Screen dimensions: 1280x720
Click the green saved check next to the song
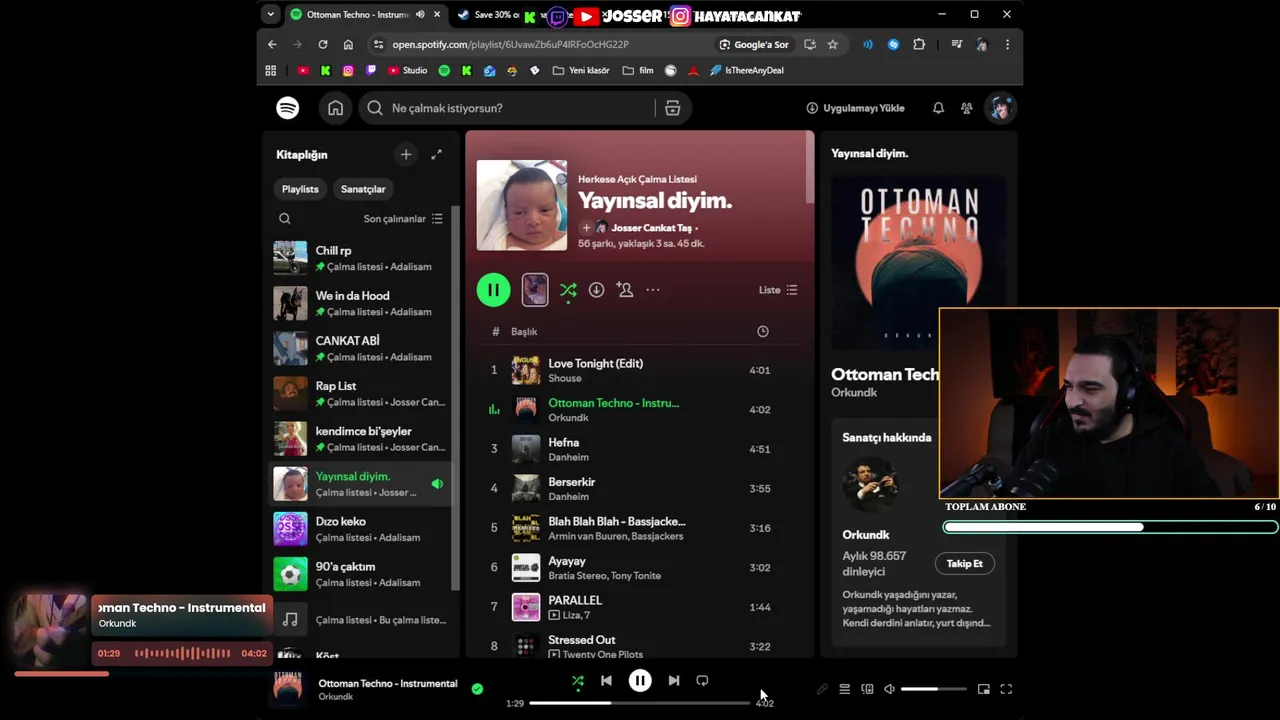point(477,688)
